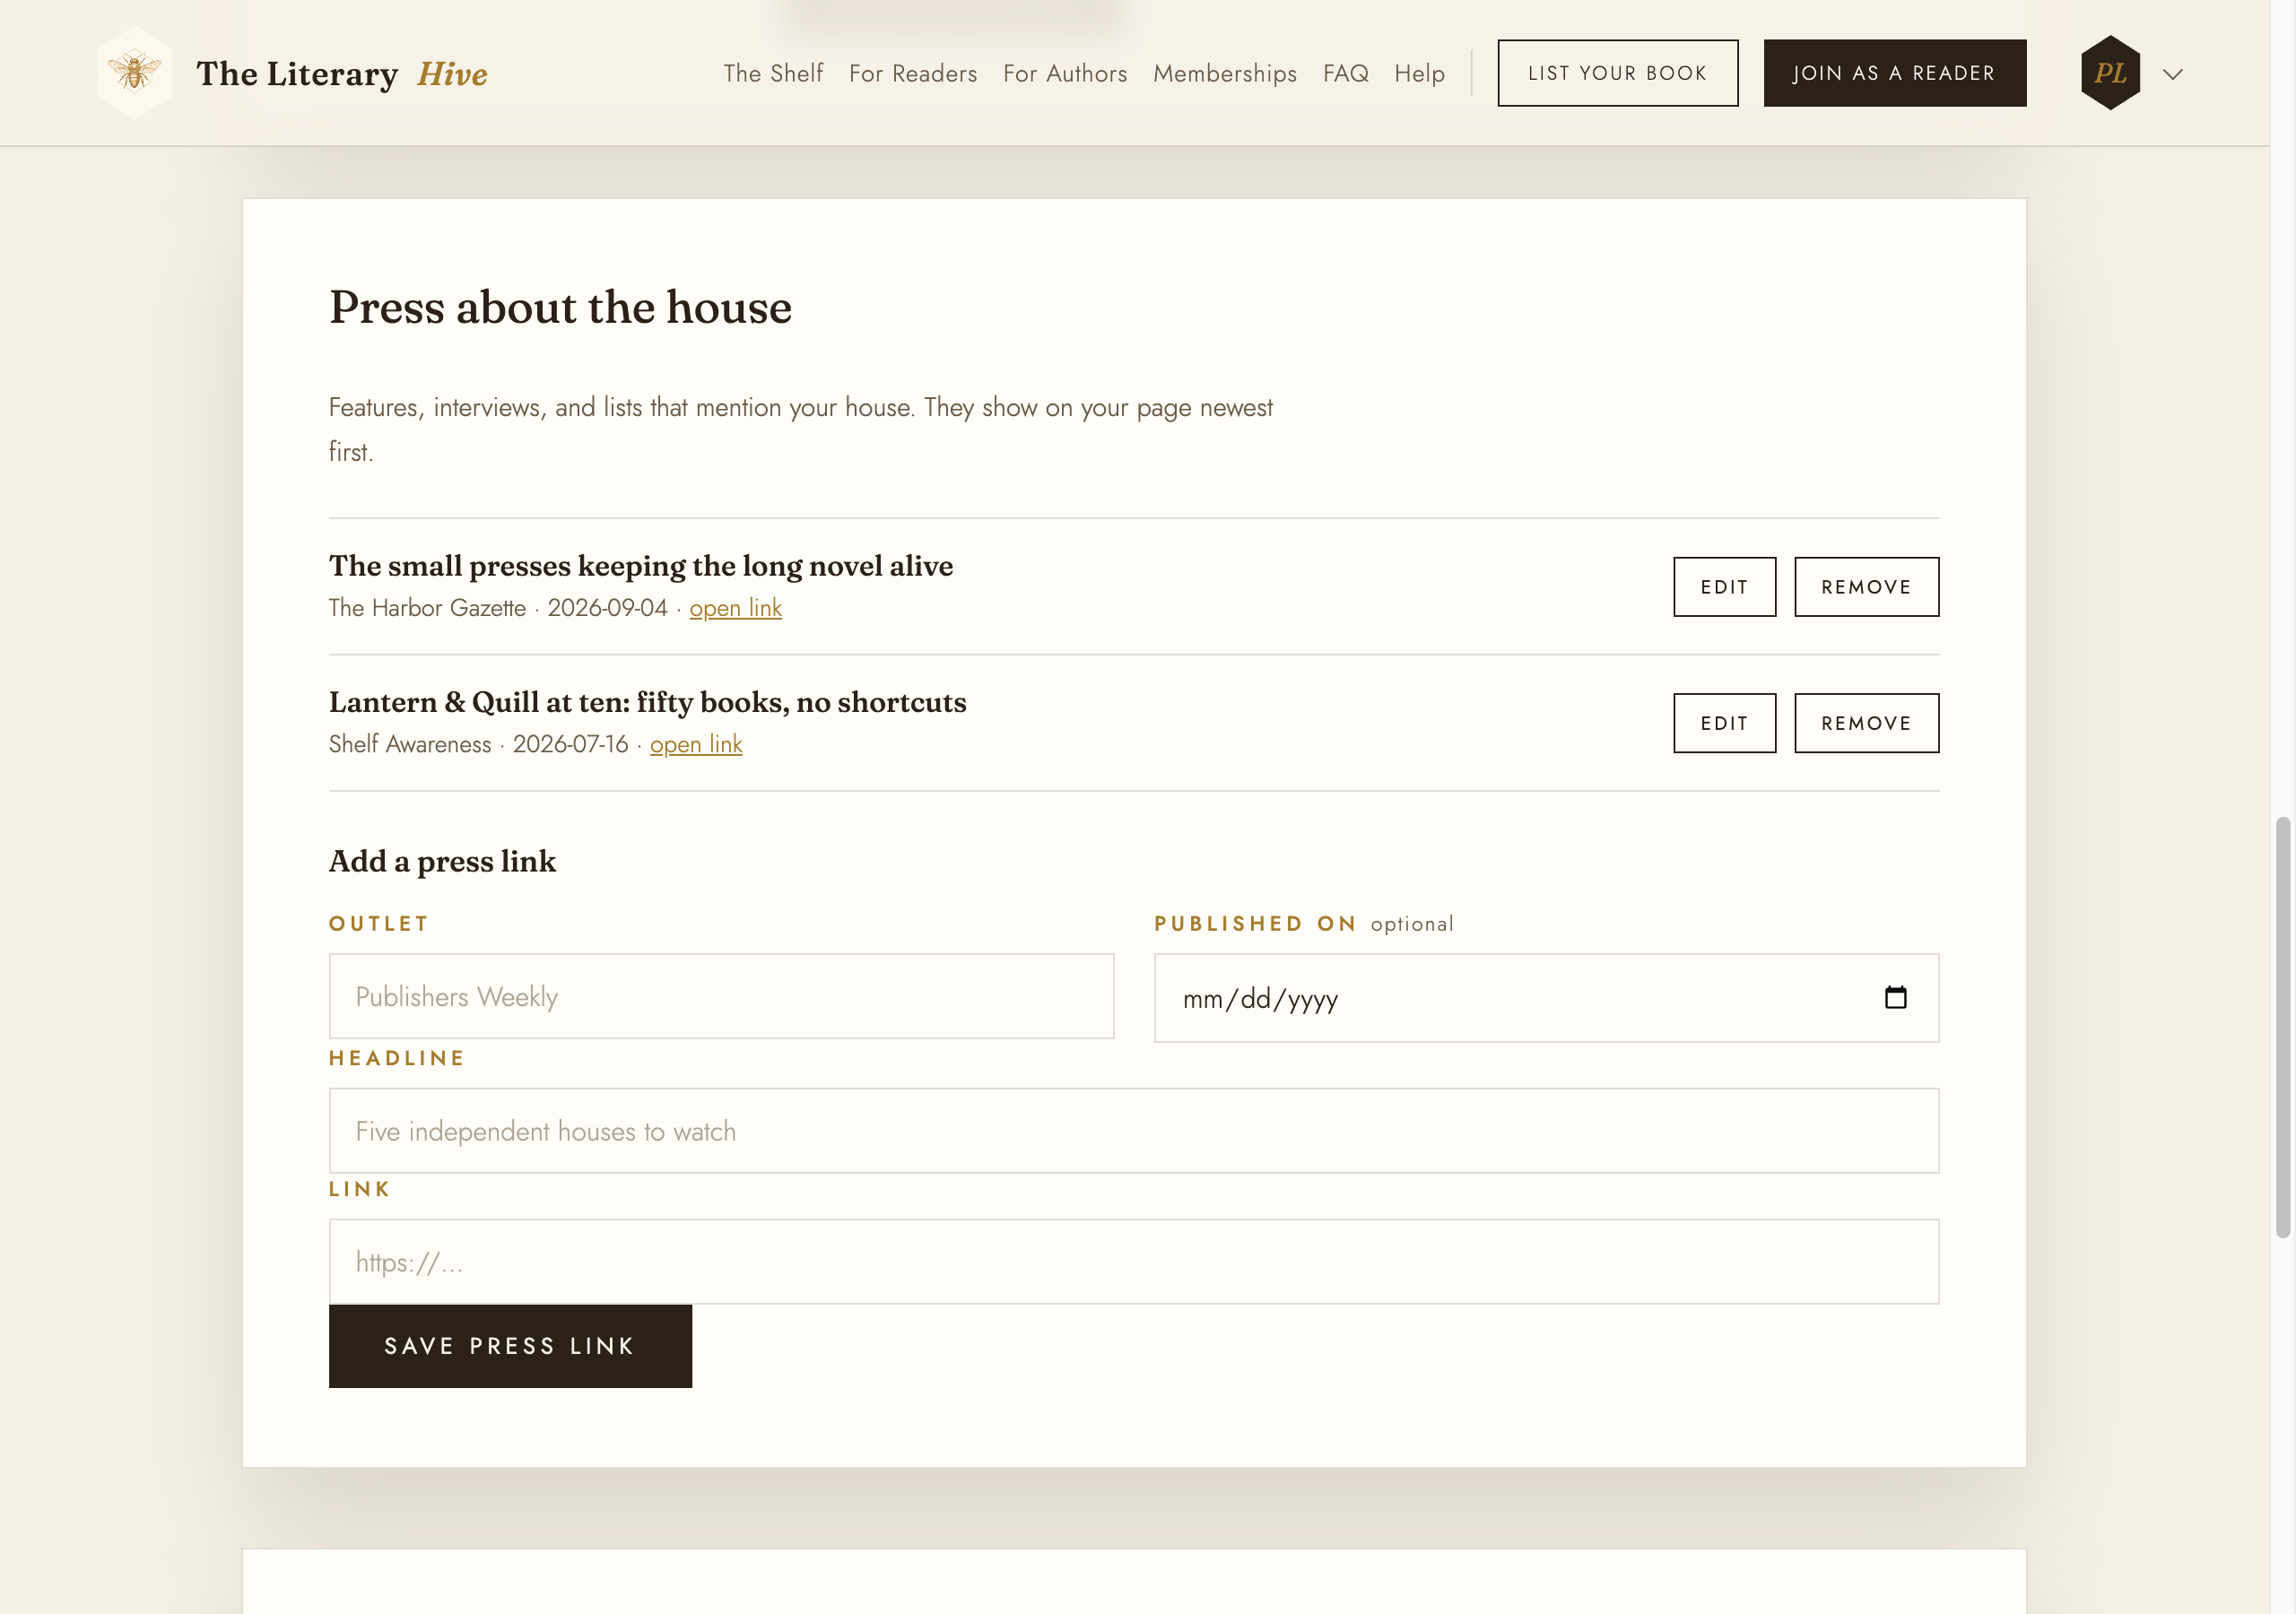The height and width of the screenshot is (1614, 2296).
Task: Open link for Harbor Gazette article
Action: [x=735, y=608]
